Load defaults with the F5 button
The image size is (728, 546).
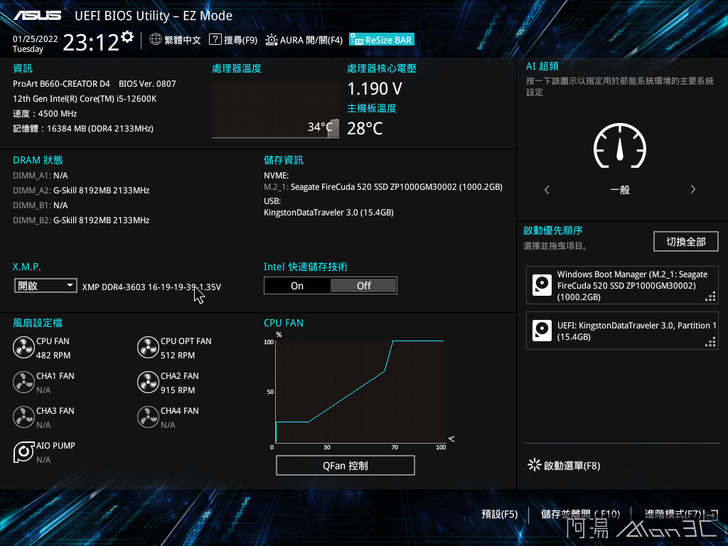click(499, 514)
